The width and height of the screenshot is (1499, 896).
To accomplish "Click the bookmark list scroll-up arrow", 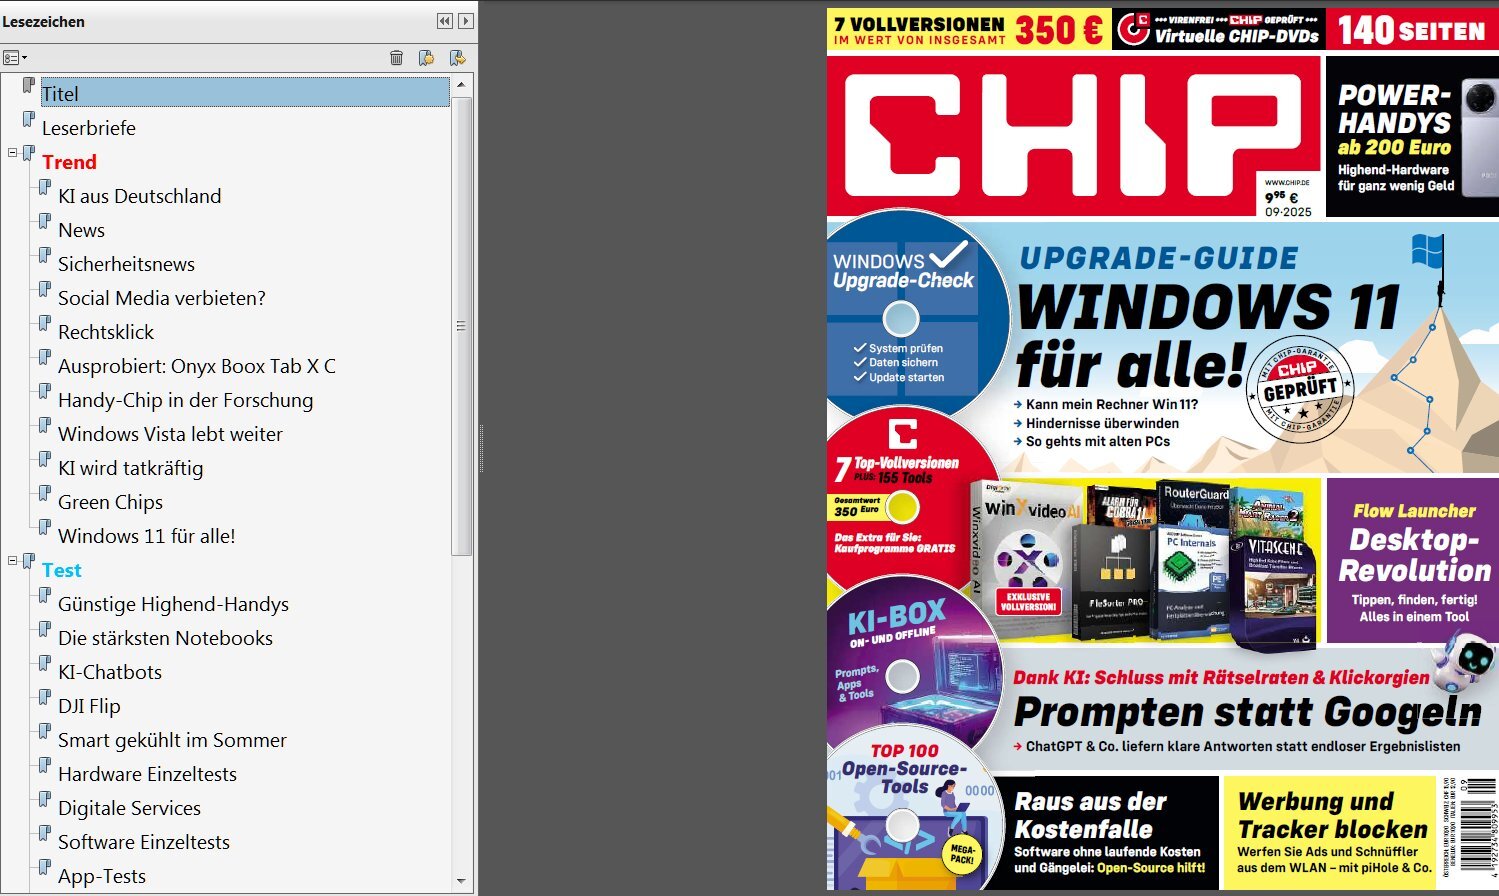I will tap(461, 85).
